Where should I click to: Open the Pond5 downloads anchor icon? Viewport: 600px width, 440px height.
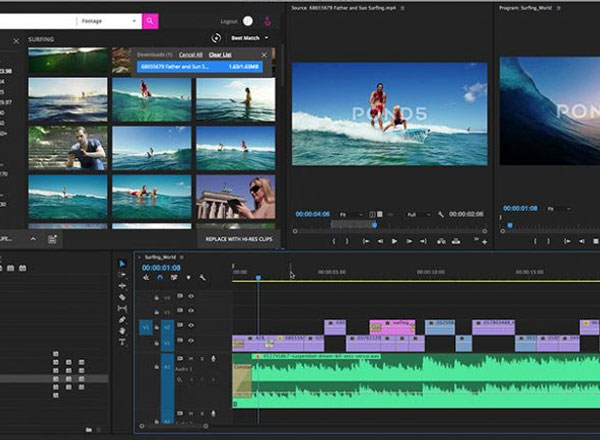(x=267, y=21)
